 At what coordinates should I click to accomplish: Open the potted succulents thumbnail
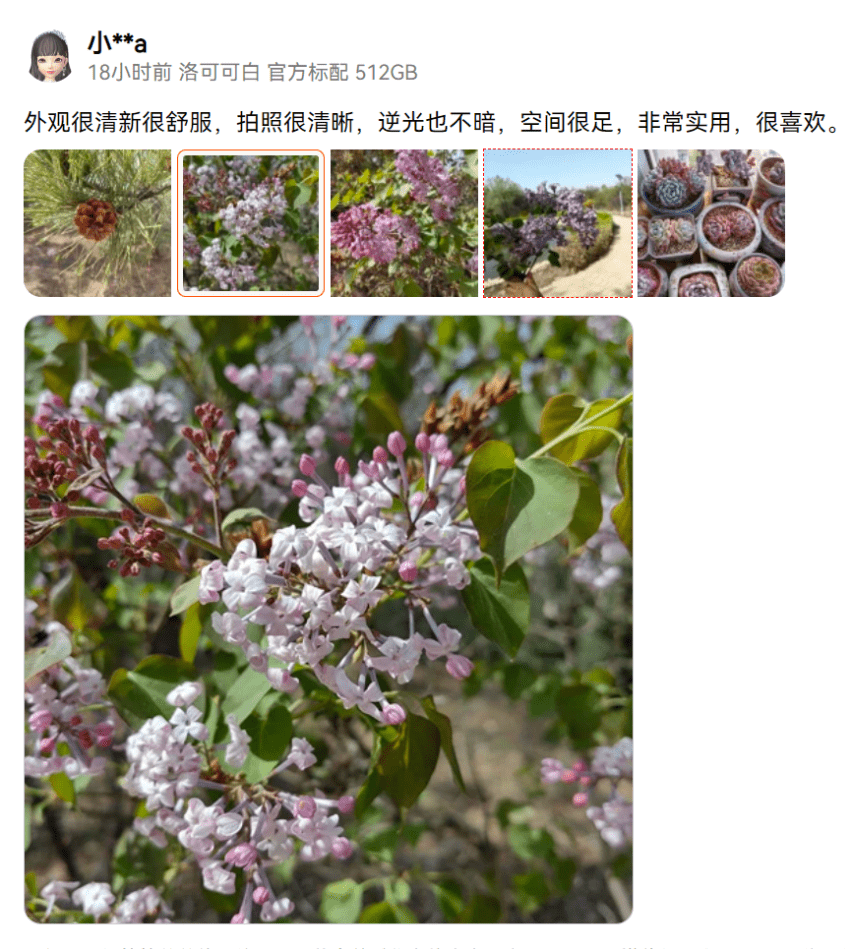click(711, 223)
